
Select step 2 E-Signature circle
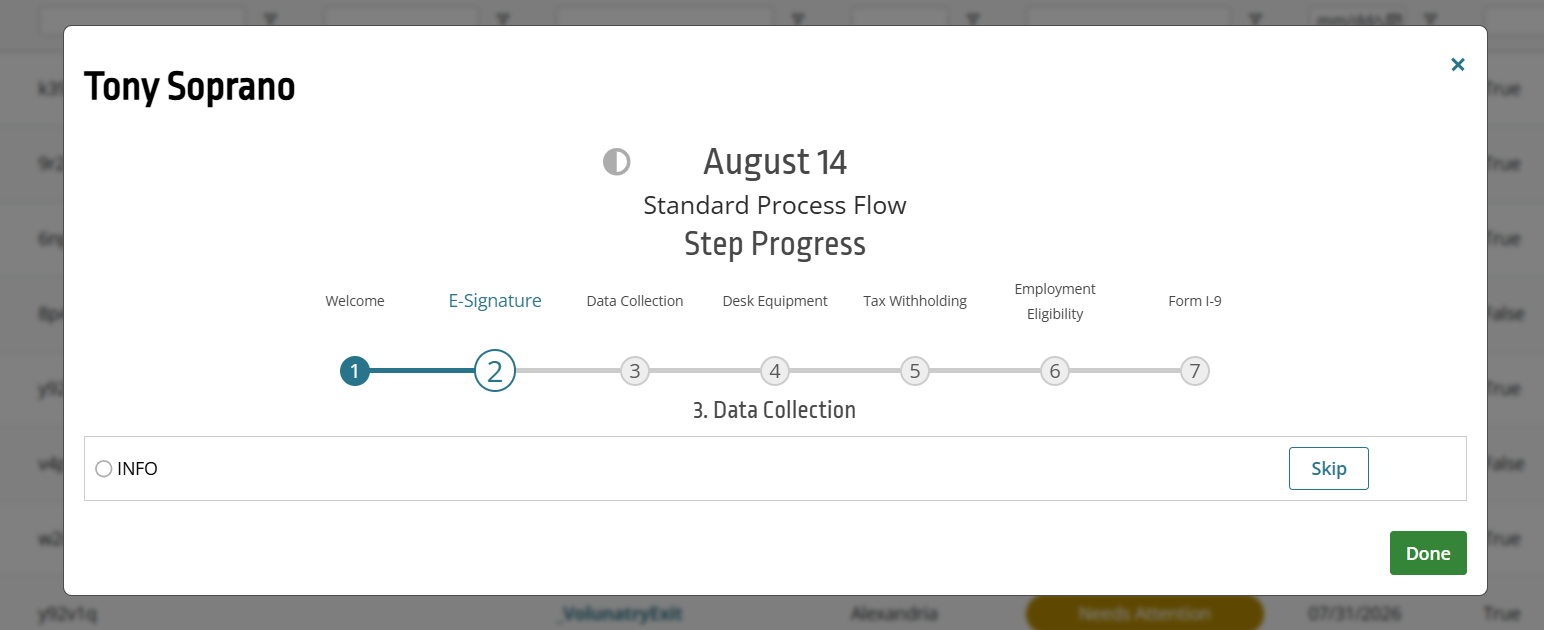[x=495, y=371]
